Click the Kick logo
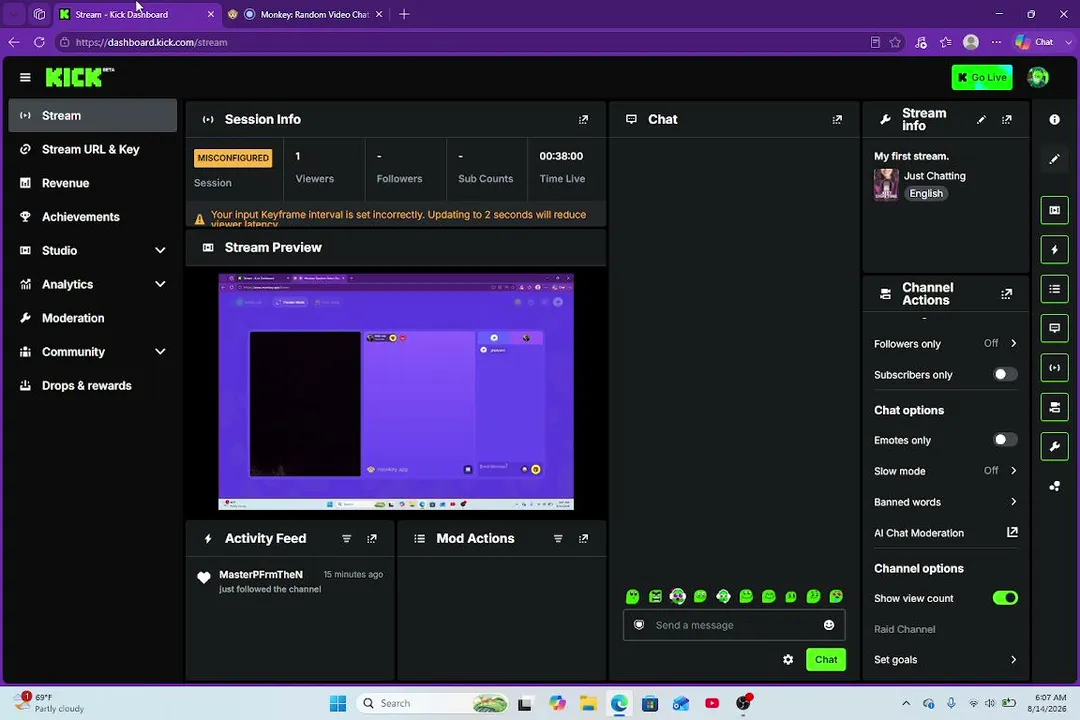 tap(79, 77)
